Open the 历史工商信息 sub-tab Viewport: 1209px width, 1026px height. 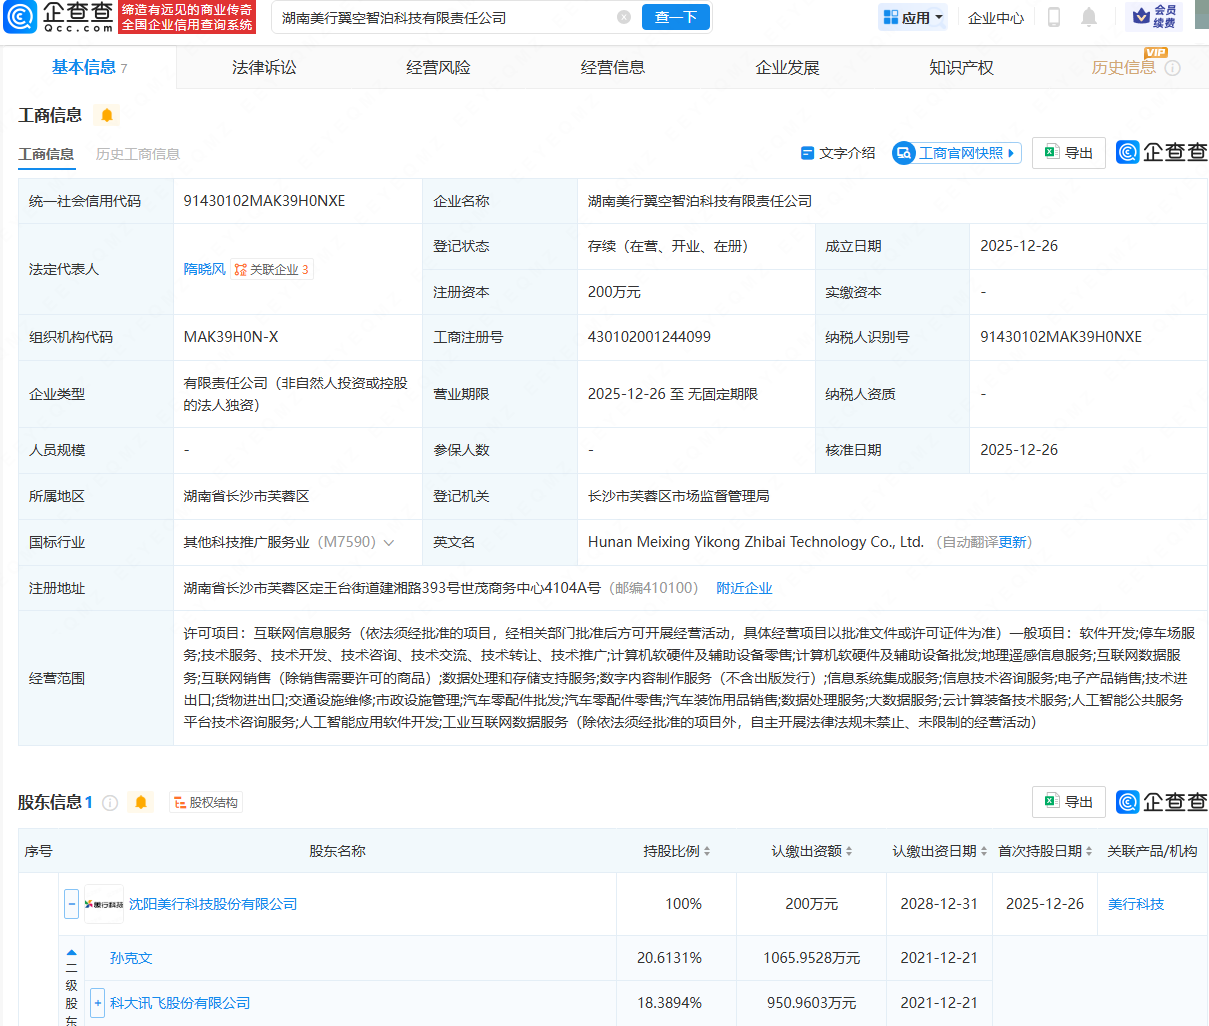(x=138, y=154)
